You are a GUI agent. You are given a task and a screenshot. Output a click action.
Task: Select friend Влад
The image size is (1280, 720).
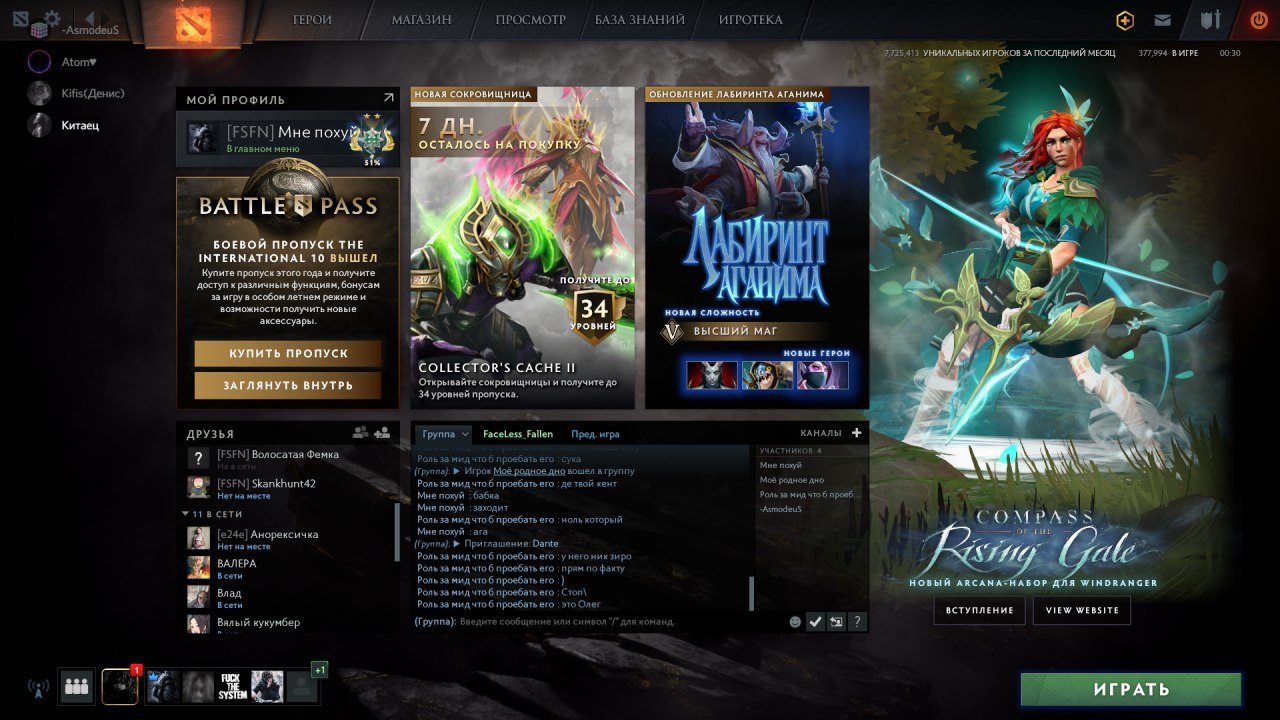288,598
